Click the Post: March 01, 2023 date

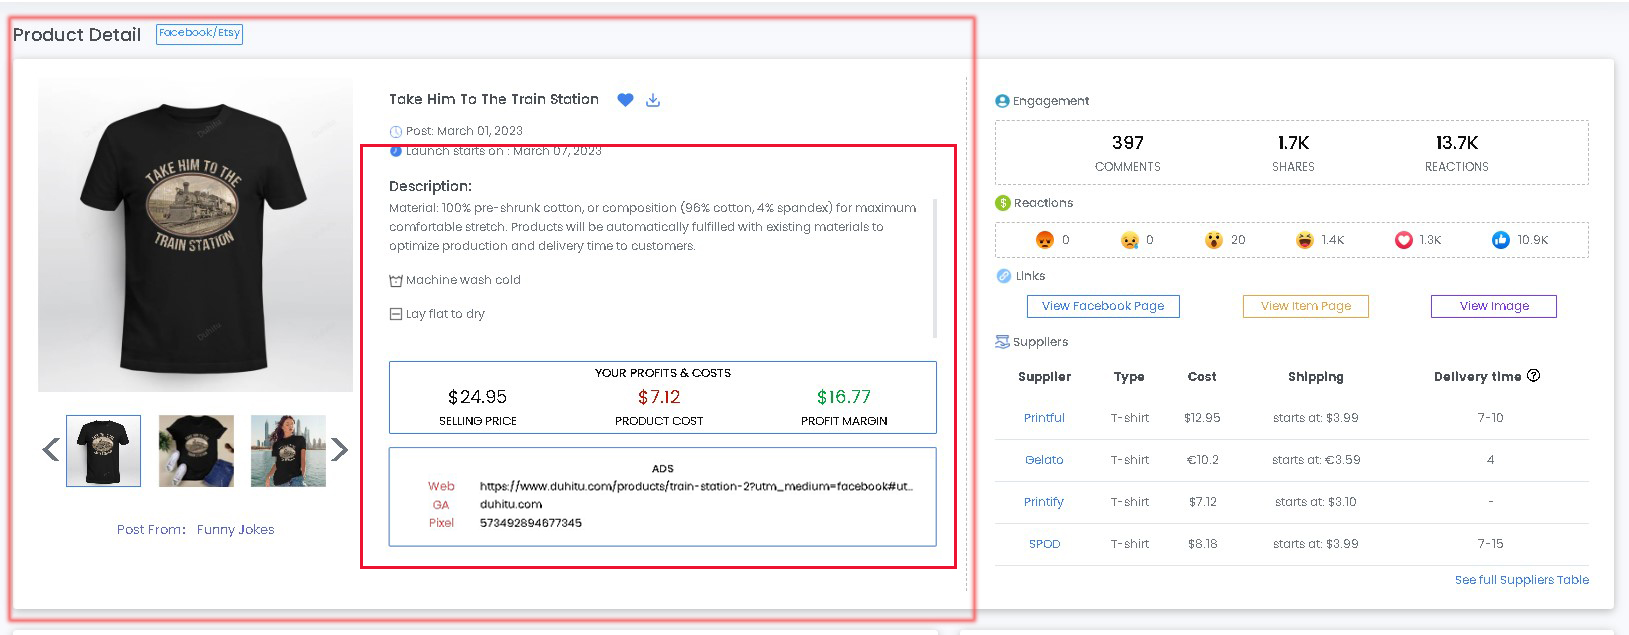[464, 131]
